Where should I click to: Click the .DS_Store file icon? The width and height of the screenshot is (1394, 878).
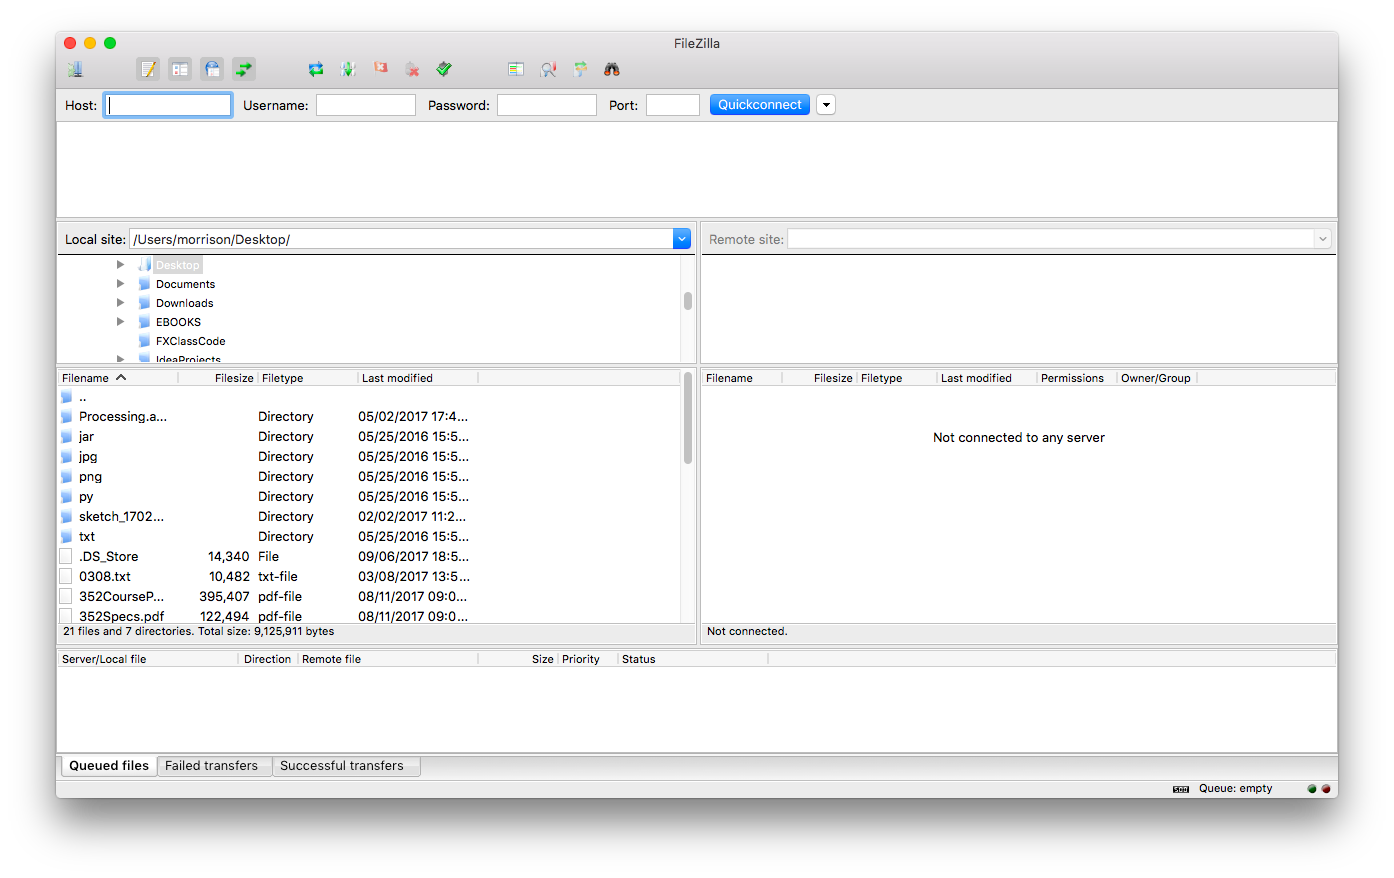[x=66, y=556]
